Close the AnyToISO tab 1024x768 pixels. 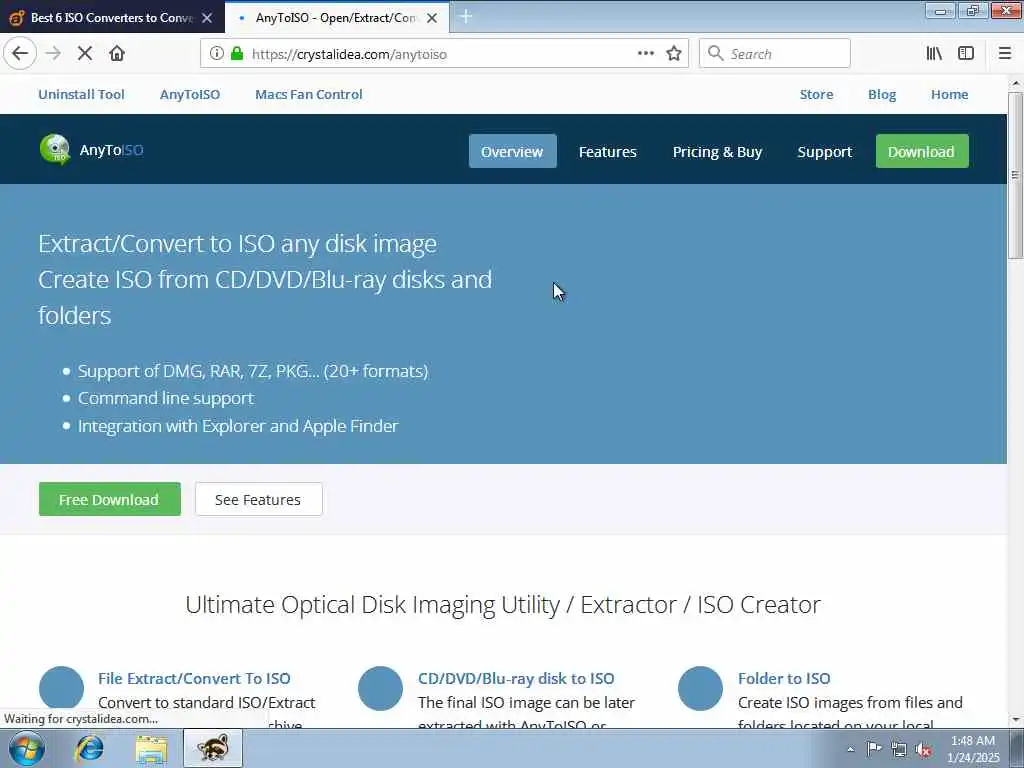(x=432, y=18)
